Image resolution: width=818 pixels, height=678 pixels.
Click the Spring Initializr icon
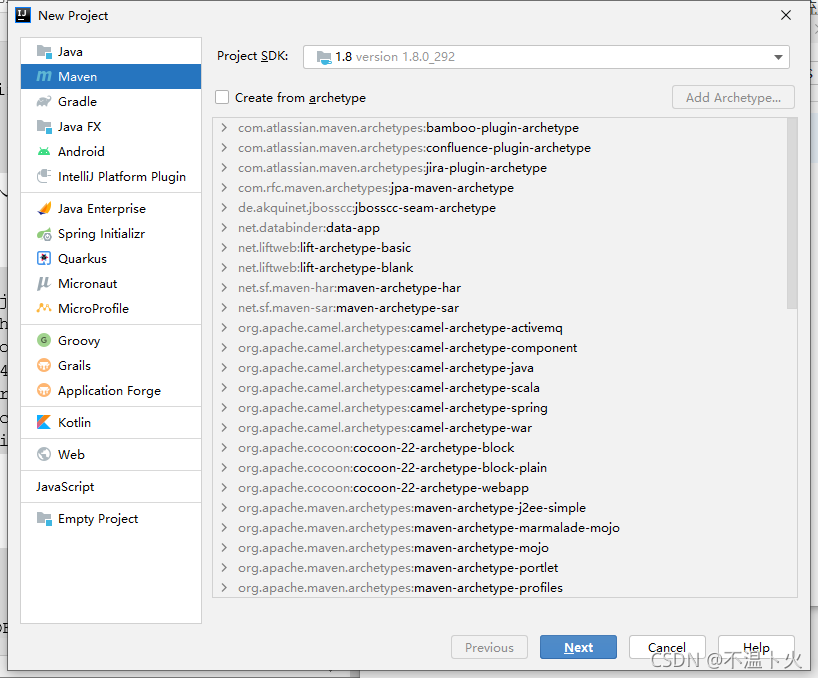[44, 234]
